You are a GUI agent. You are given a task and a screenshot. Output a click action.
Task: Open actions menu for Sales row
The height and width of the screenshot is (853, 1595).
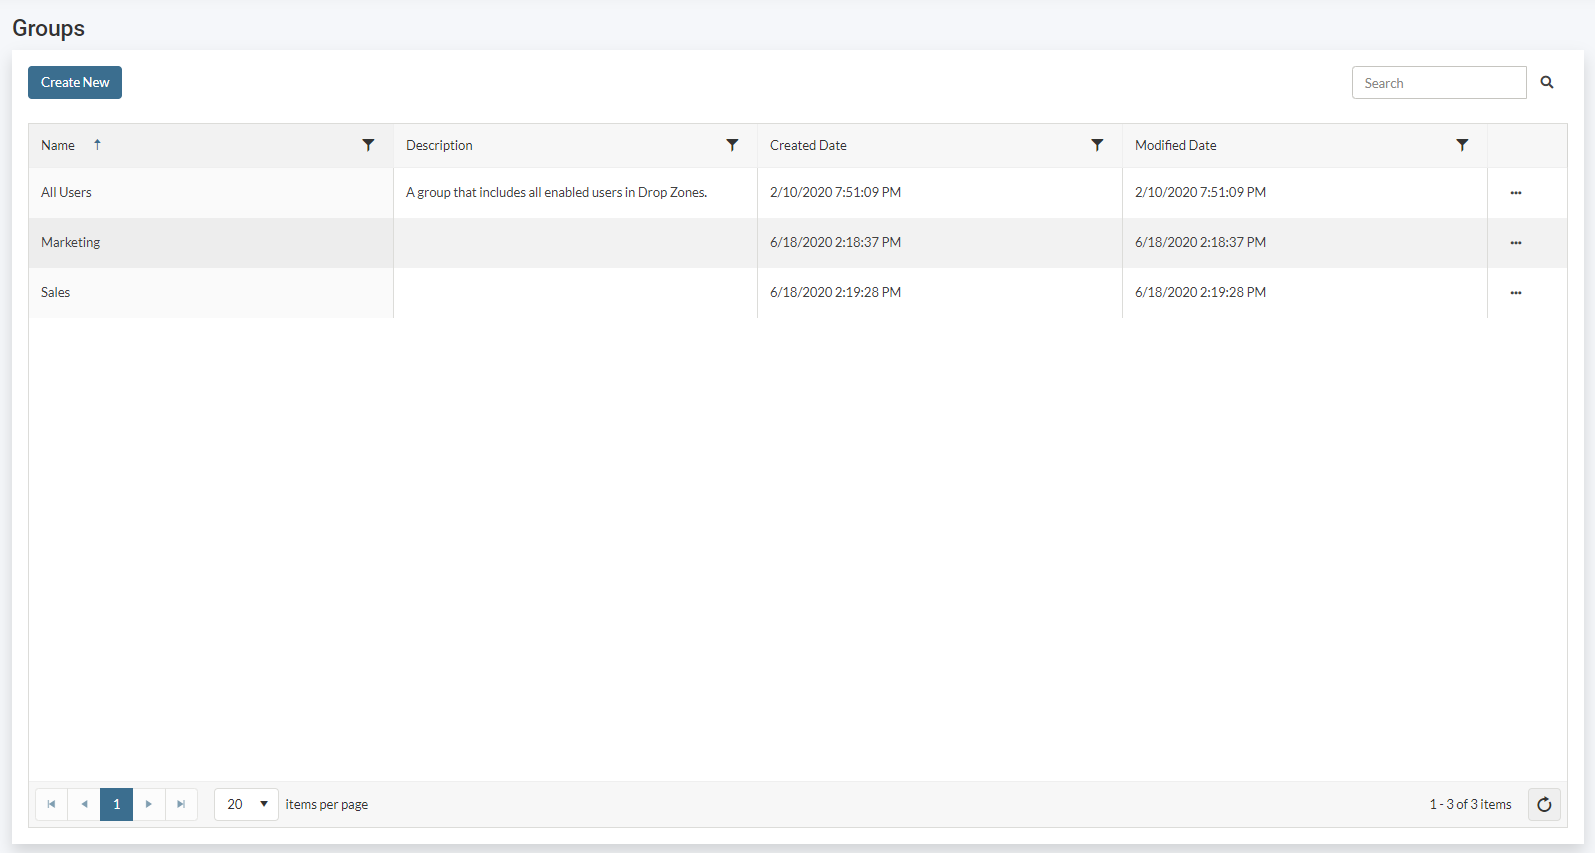[x=1516, y=293]
